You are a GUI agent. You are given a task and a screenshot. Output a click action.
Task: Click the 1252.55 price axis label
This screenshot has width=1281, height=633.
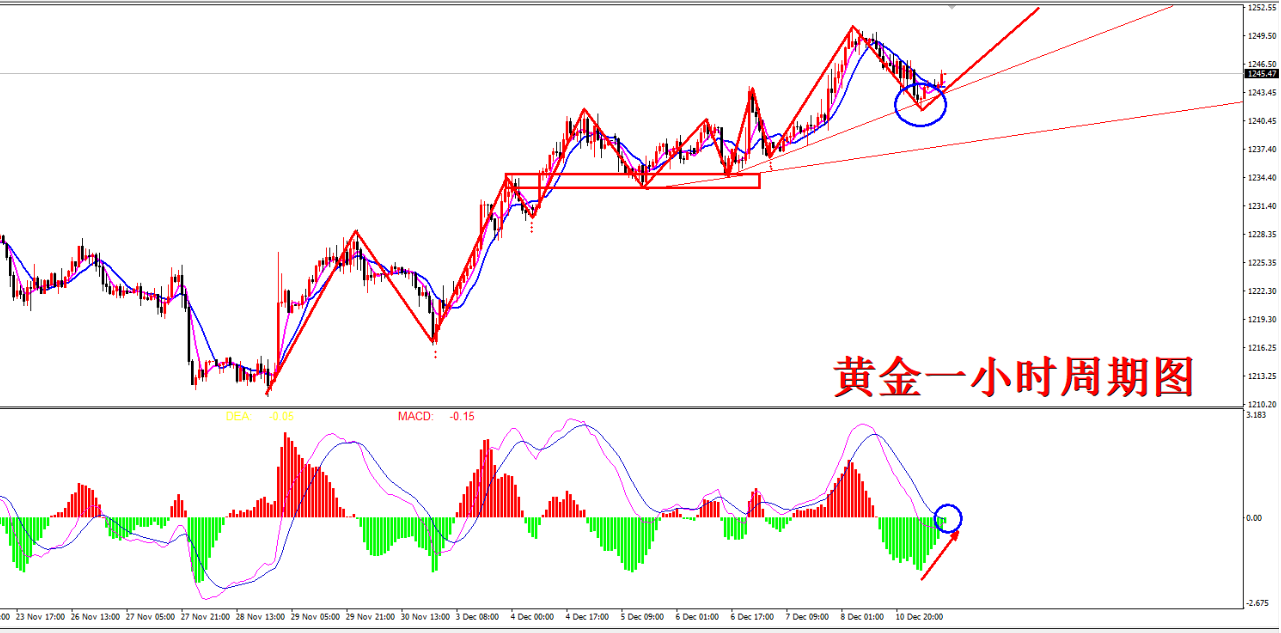tap(1262, 8)
